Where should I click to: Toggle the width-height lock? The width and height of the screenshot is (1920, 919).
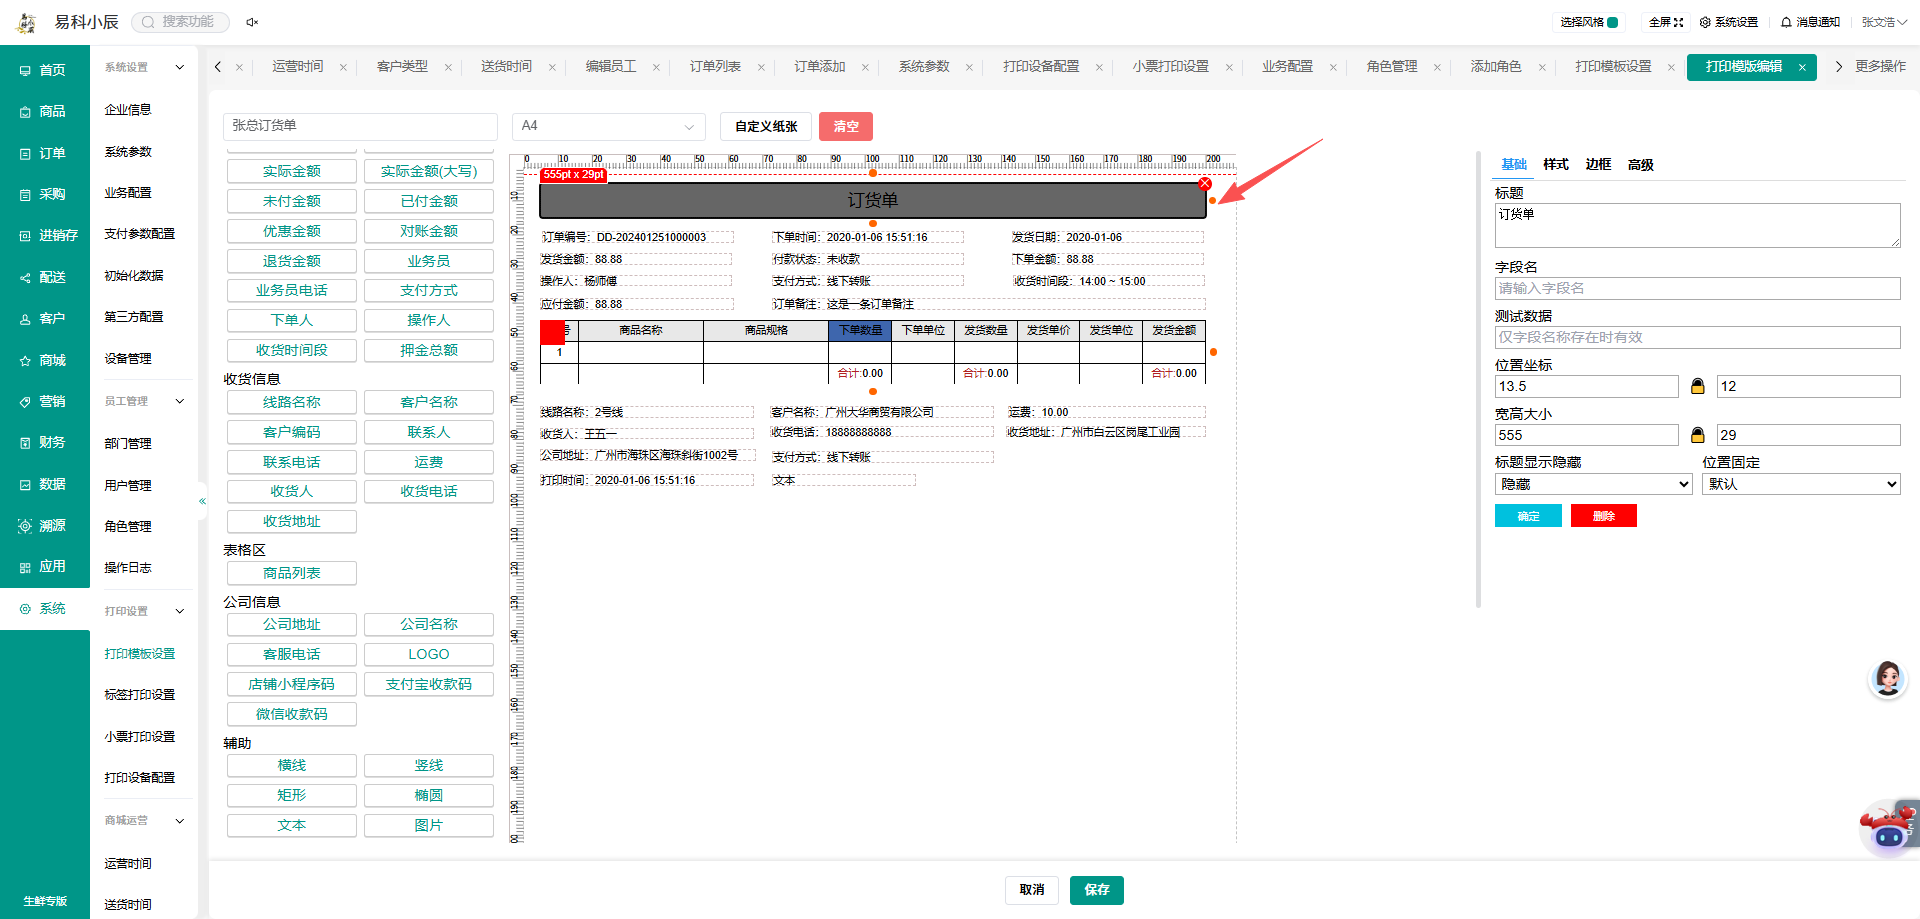point(1697,435)
